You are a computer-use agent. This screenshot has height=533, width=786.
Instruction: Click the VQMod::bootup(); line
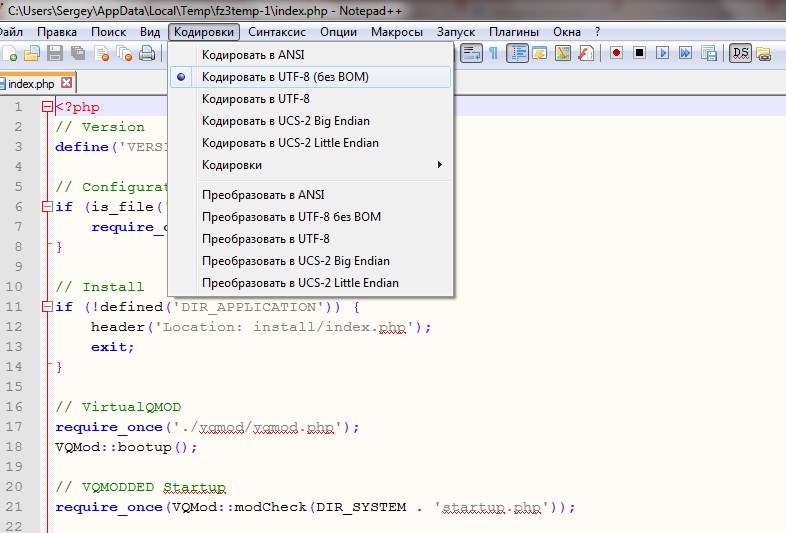(x=126, y=447)
